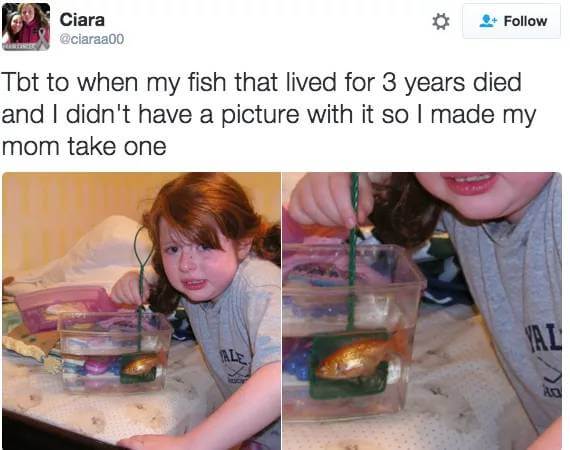Click the goldfish in the left photo
Viewport: 570px width, 450px height.
point(143,364)
